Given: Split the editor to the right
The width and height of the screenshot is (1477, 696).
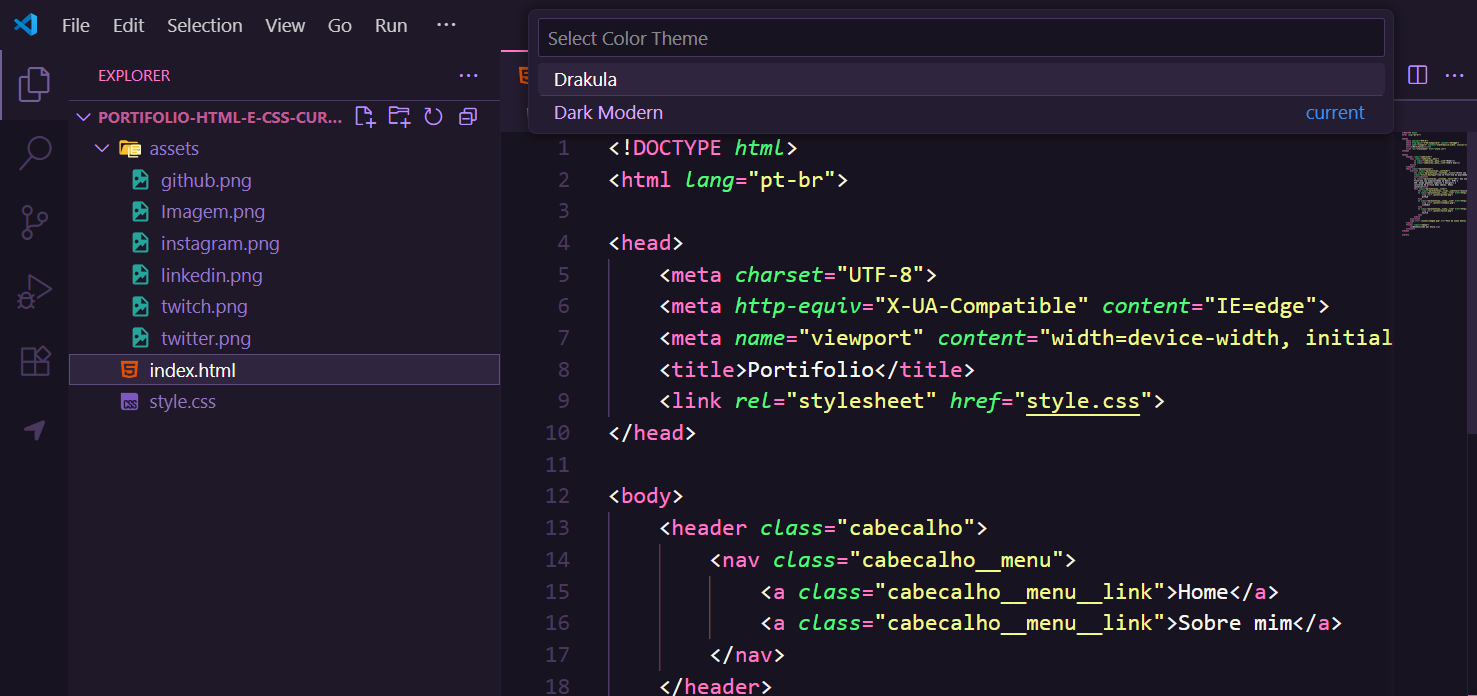Looking at the screenshot, I should (1417, 75).
